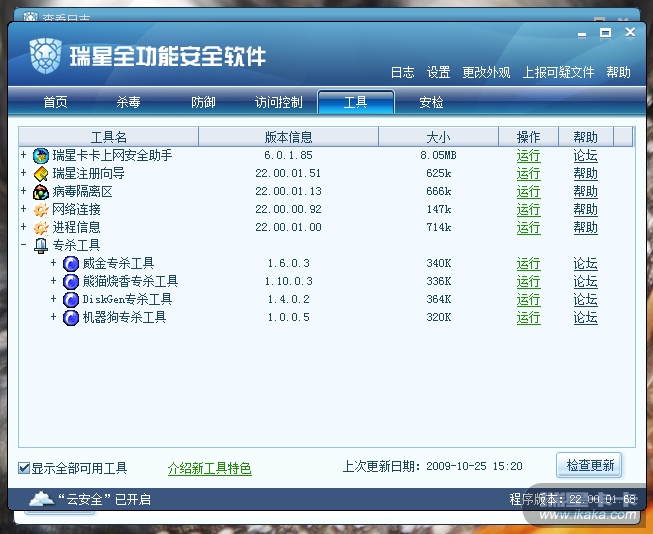Select version text 22.00.01.51
The image size is (653, 534).
click(288, 173)
